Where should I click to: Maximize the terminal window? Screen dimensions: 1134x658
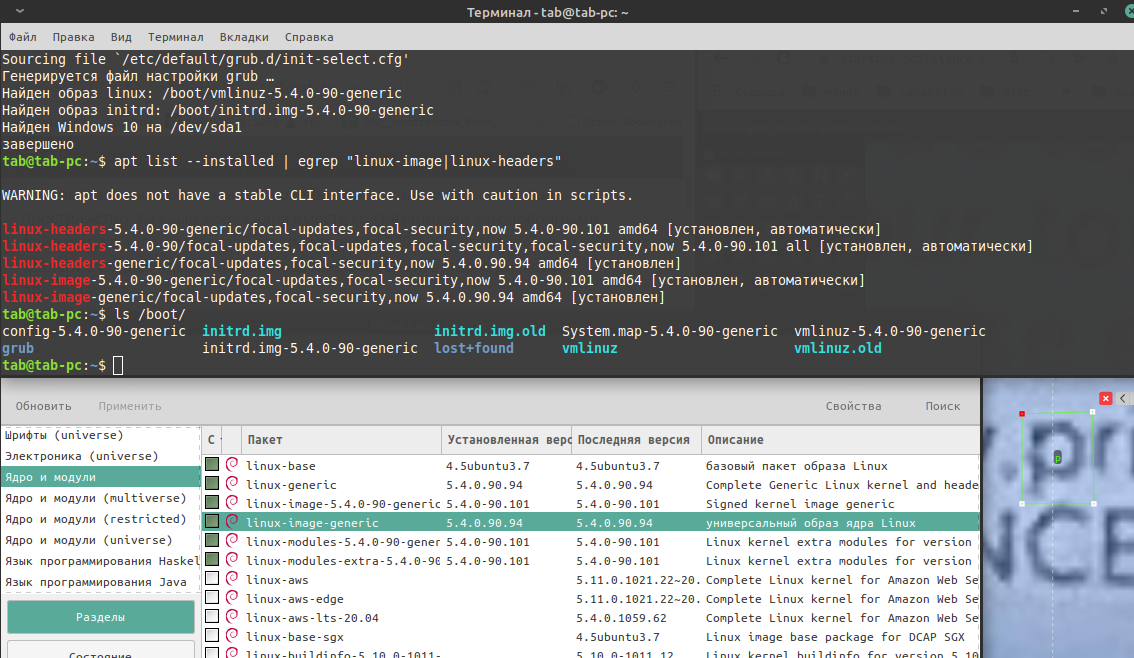pyautogui.click(x=1104, y=12)
